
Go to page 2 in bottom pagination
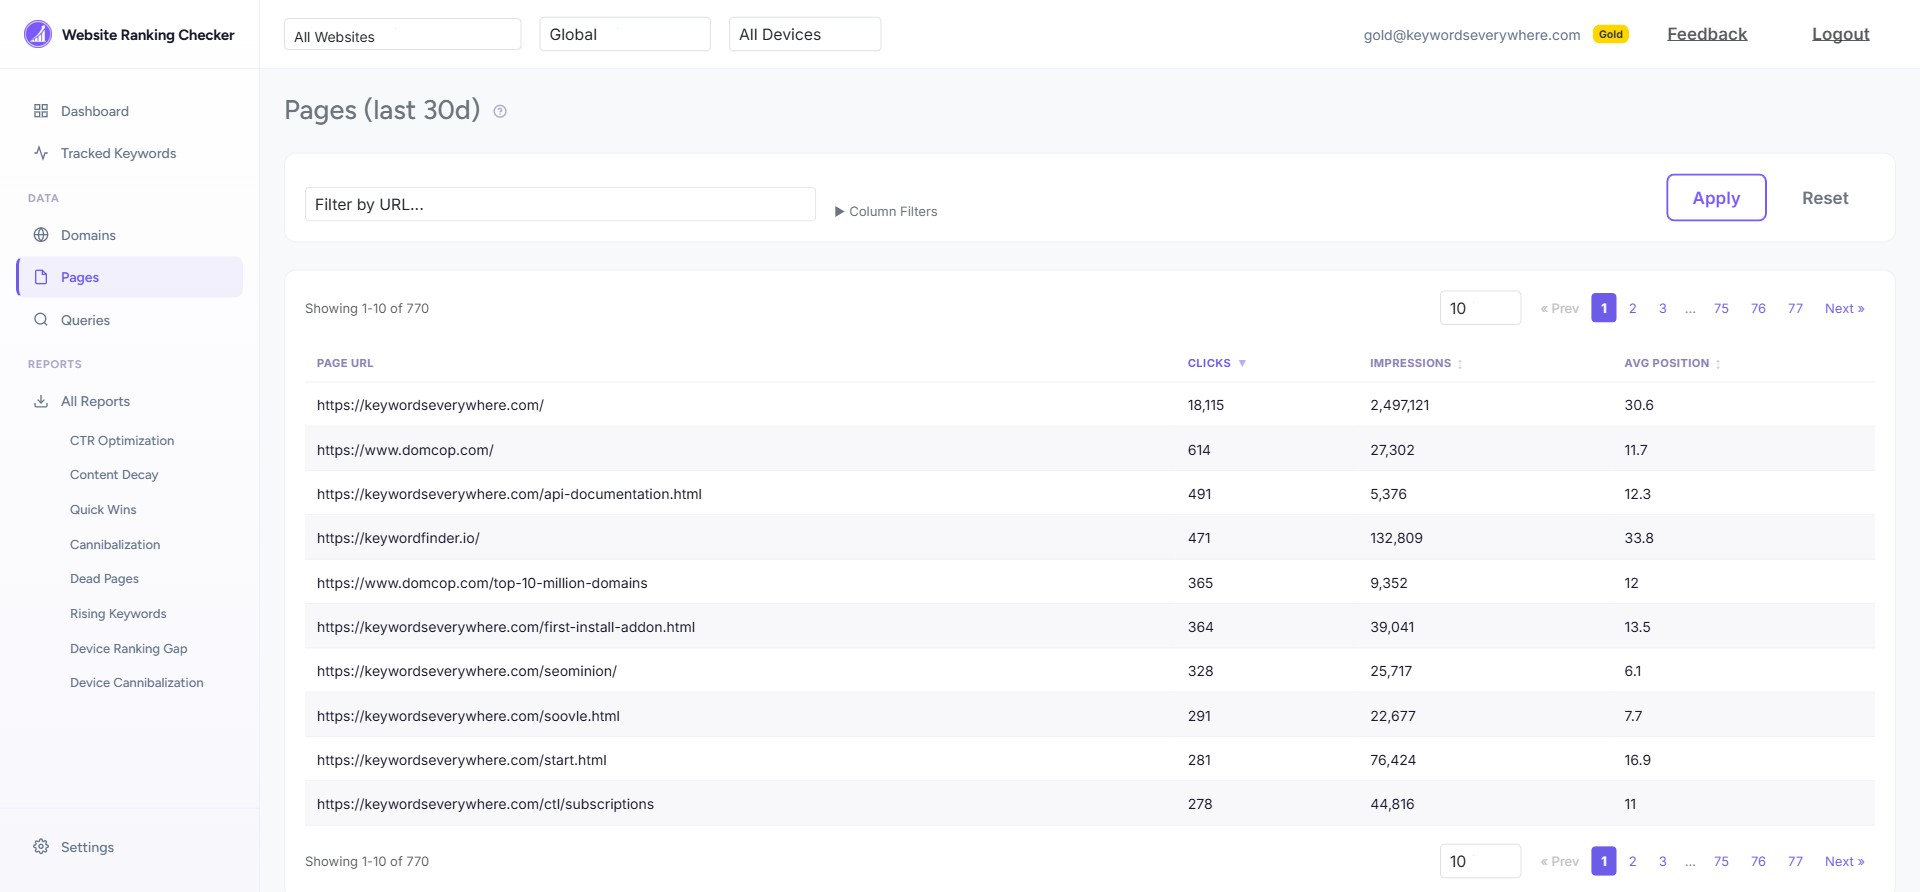coord(1633,861)
